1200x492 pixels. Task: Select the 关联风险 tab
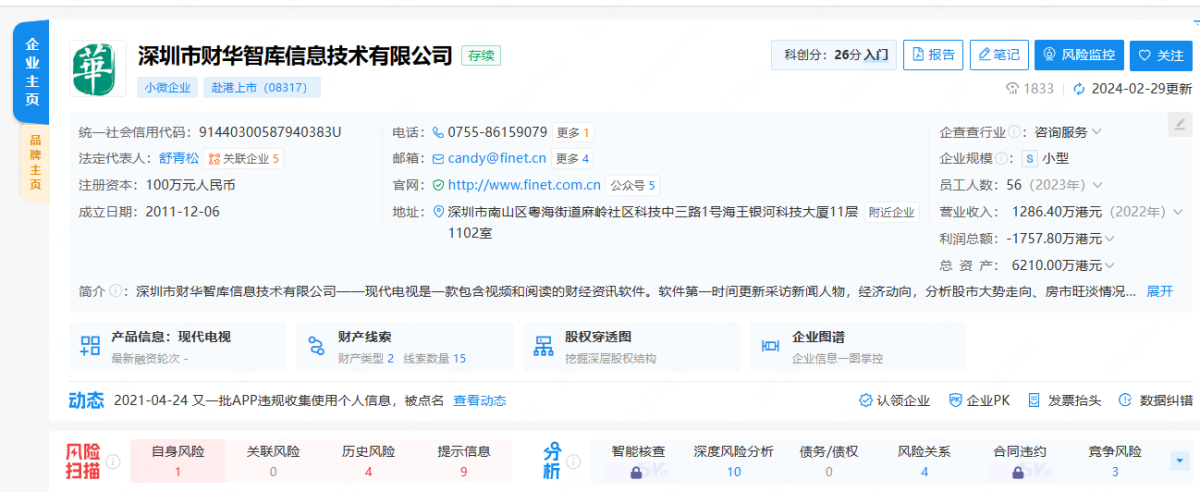[274, 461]
